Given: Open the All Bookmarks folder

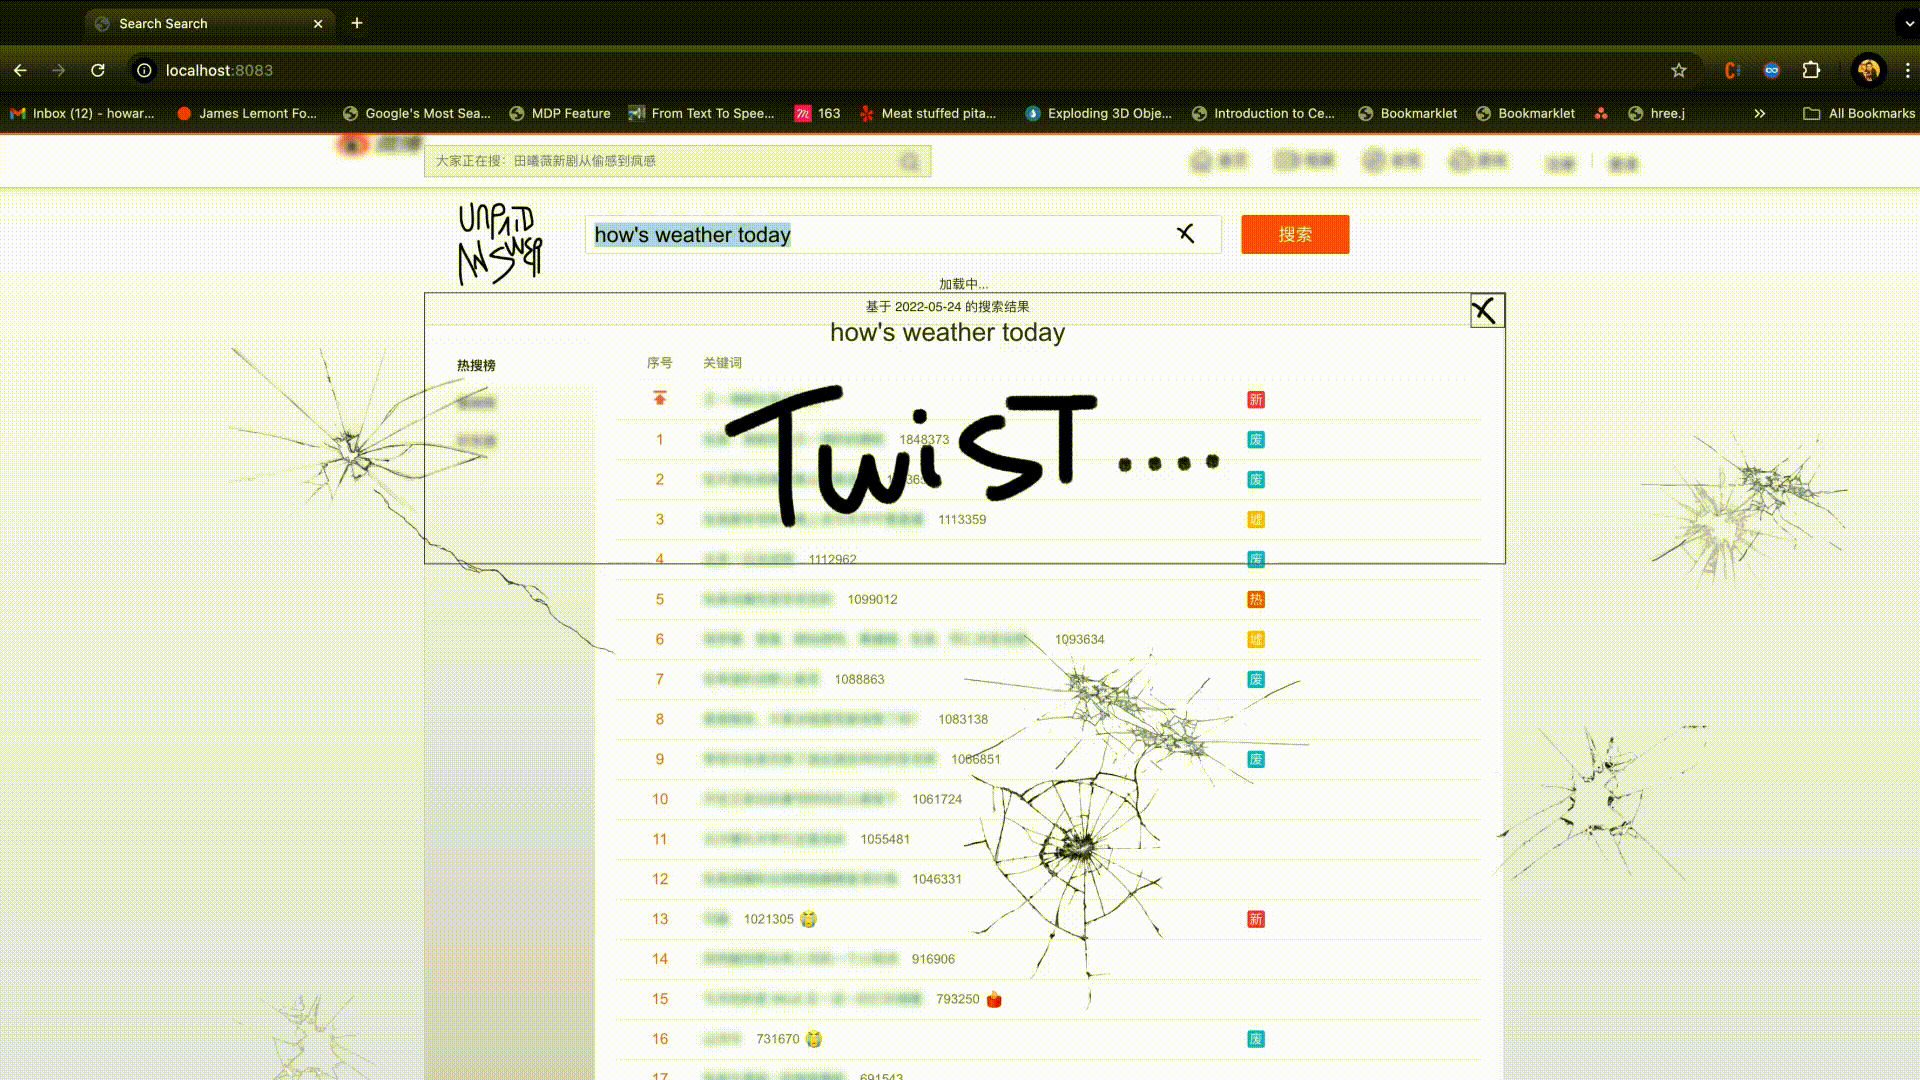Looking at the screenshot, I should (x=1859, y=113).
